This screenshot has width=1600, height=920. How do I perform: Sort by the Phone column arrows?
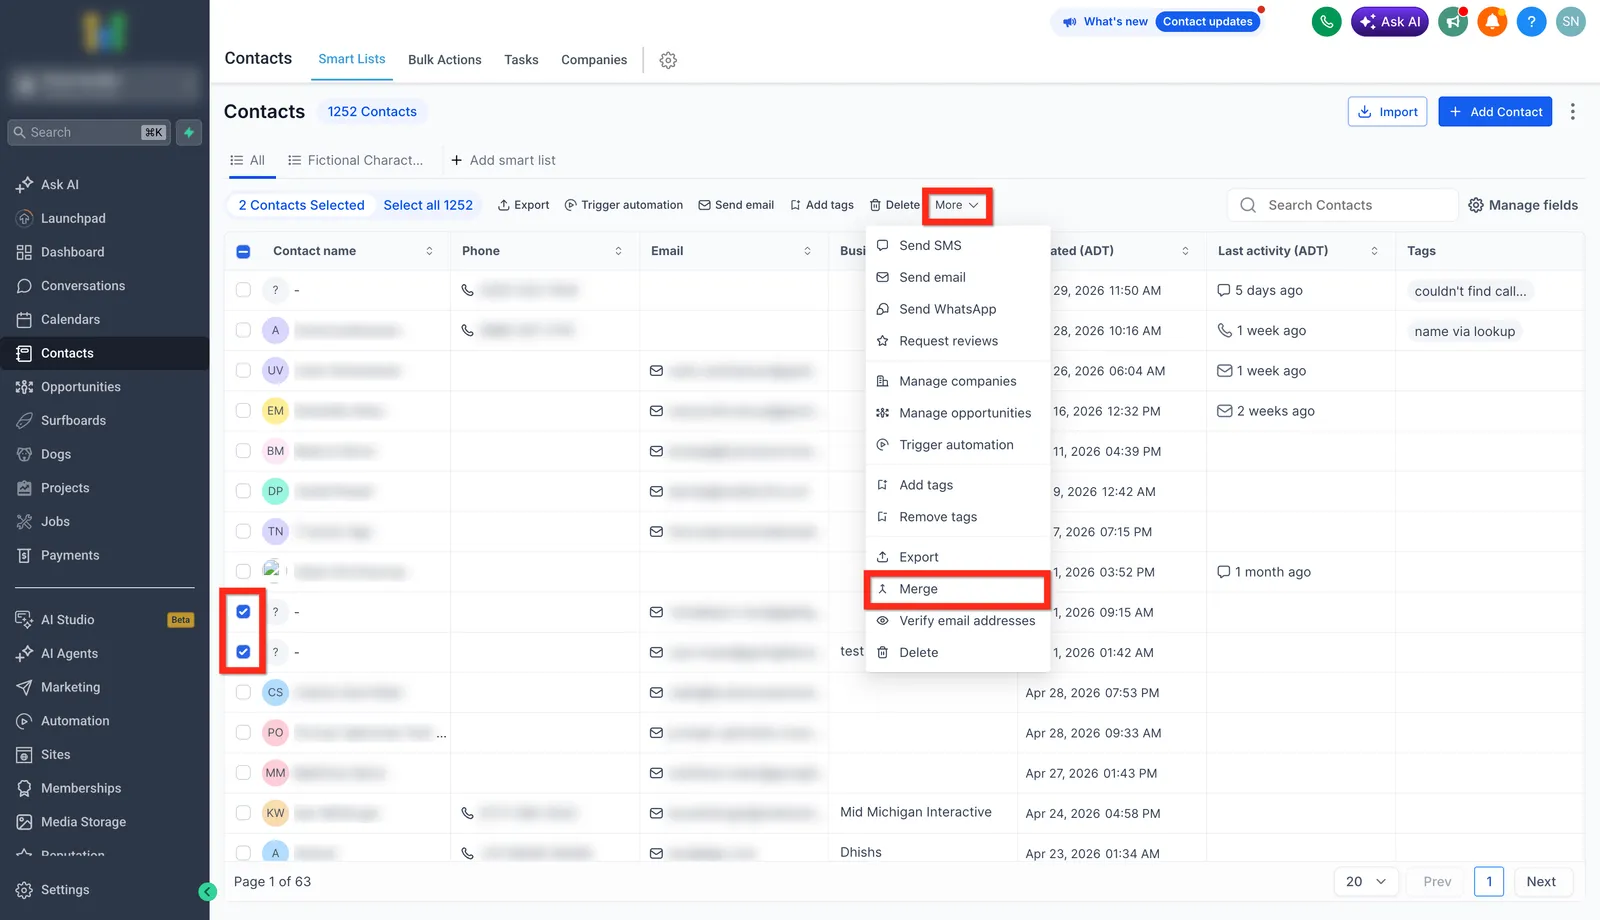pos(618,251)
